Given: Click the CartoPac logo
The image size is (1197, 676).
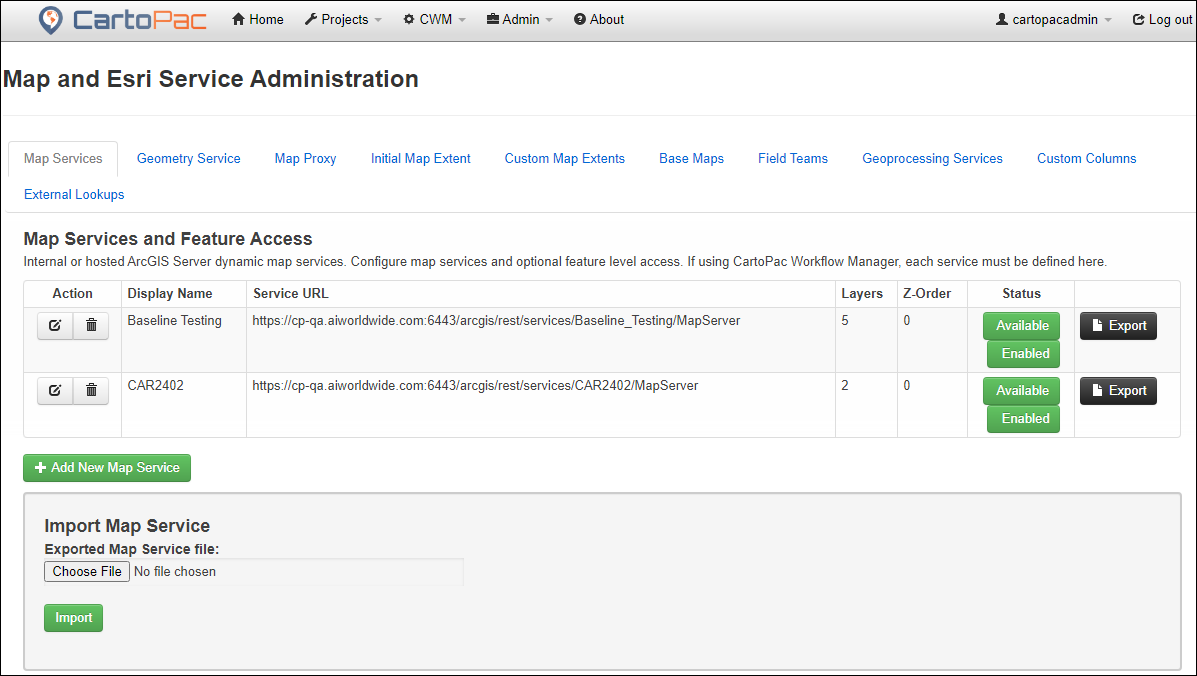Looking at the screenshot, I should click(122, 20).
